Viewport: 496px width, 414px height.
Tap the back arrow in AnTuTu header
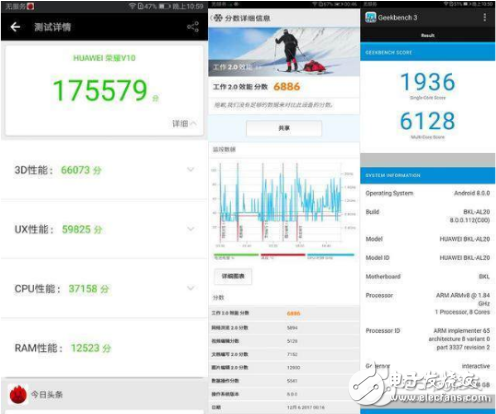click(x=15, y=27)
